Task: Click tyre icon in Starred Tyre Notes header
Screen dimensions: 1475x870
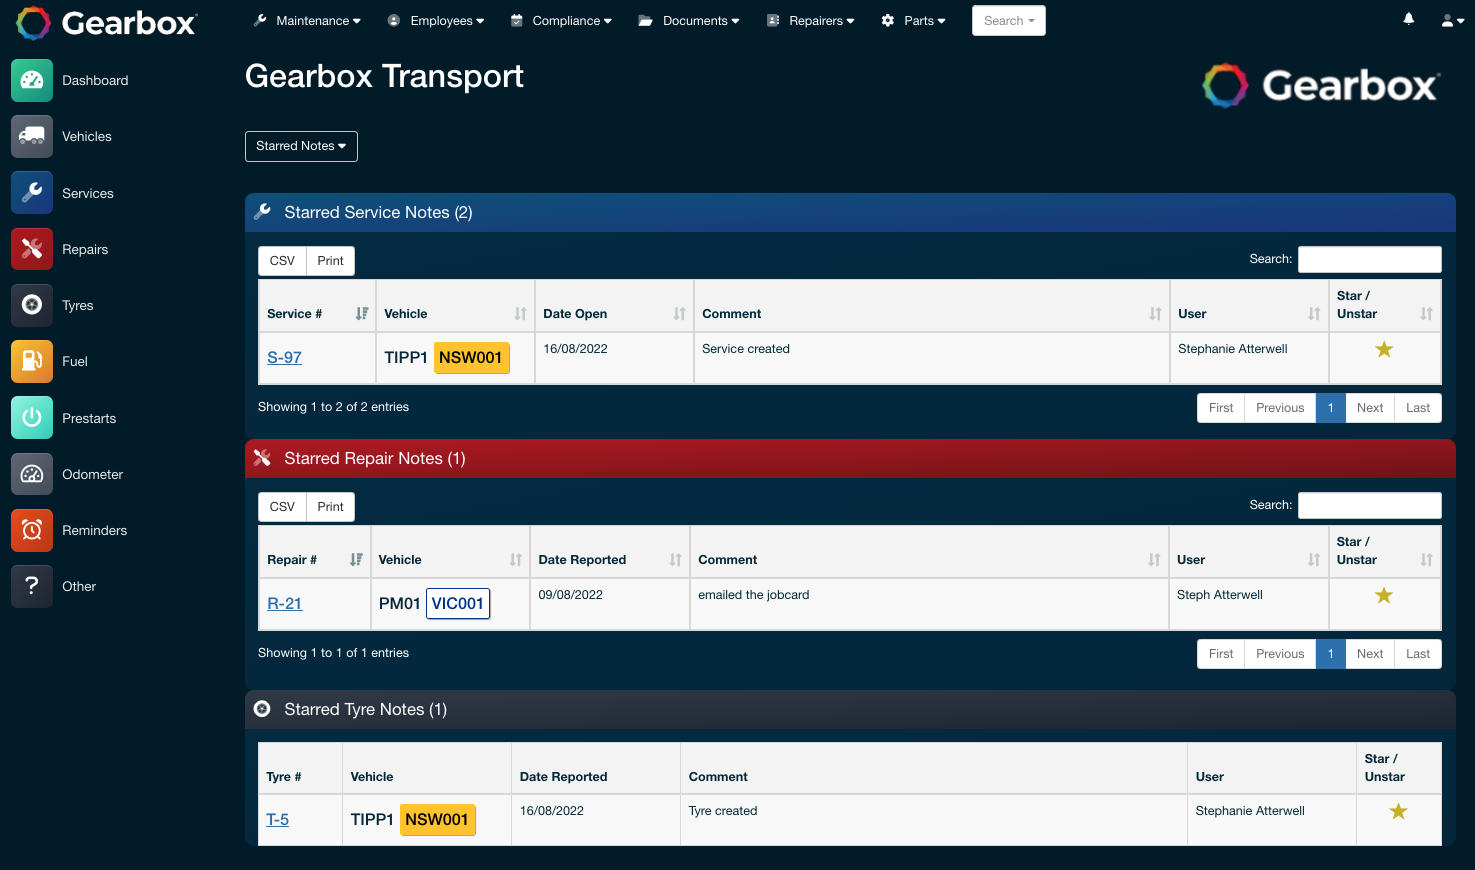Action: (x=262, y=709)
